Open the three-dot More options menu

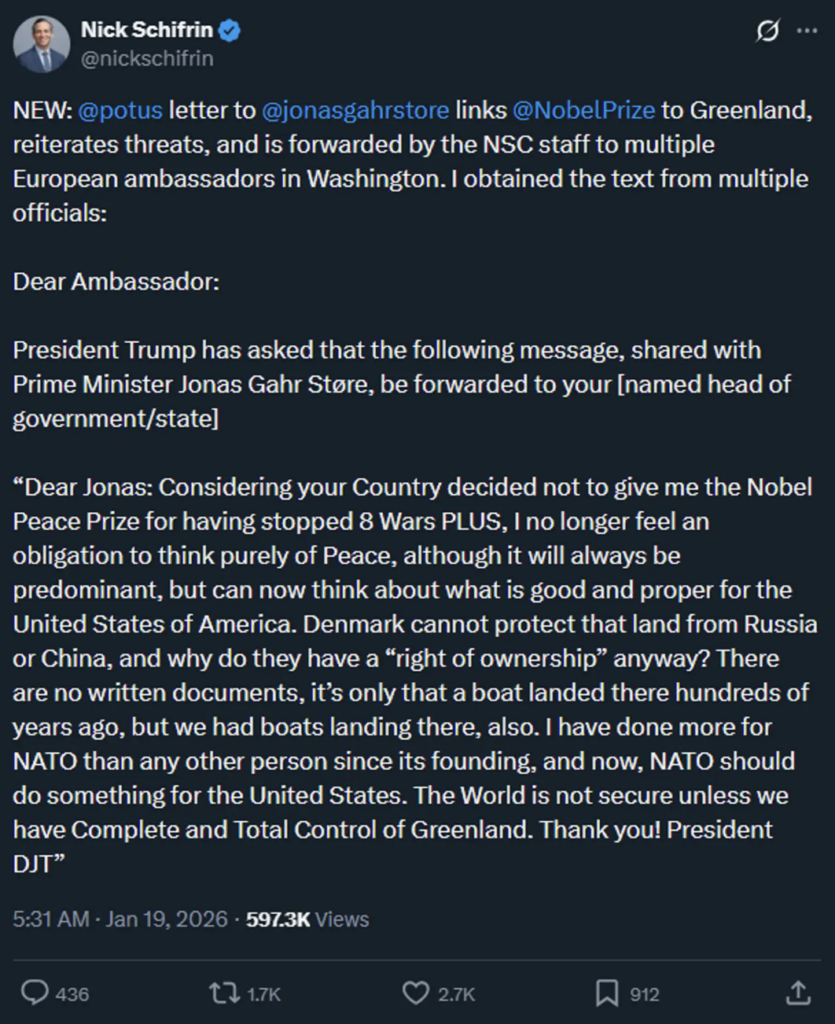[806, 32]
